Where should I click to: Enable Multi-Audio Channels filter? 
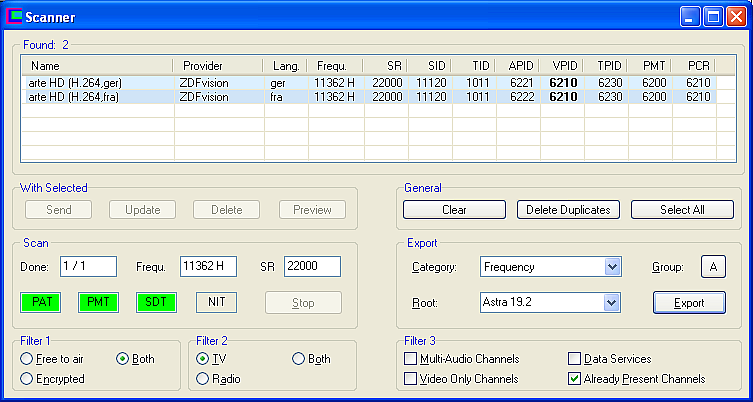[x=411, y=359]
